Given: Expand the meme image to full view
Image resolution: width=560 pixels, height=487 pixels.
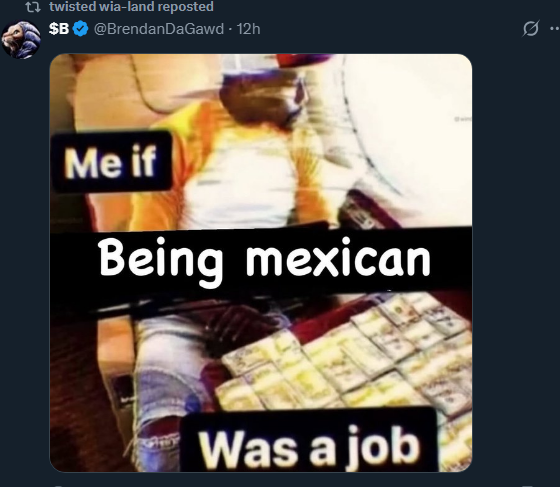Looking at the screenshot, I should point(261,263).
